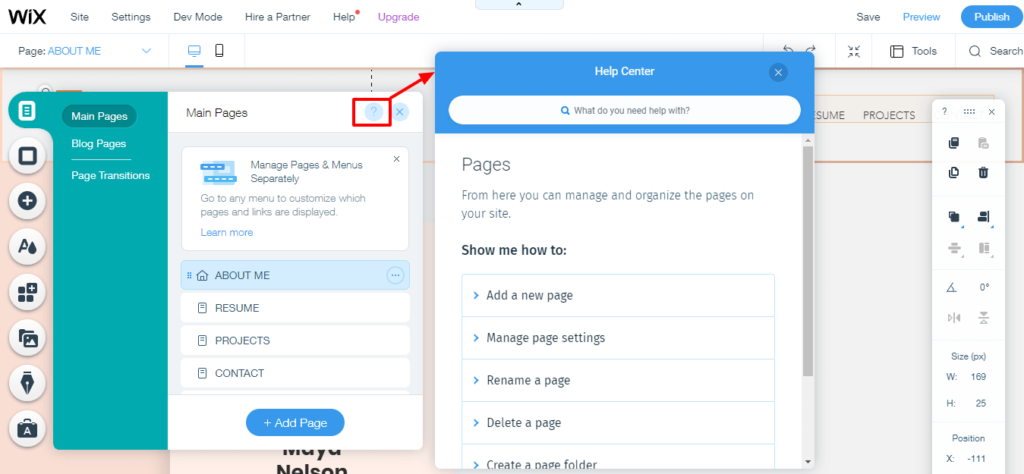Open the Help menu
Screen dimensions: 1024x474
[x=344, y=17]
